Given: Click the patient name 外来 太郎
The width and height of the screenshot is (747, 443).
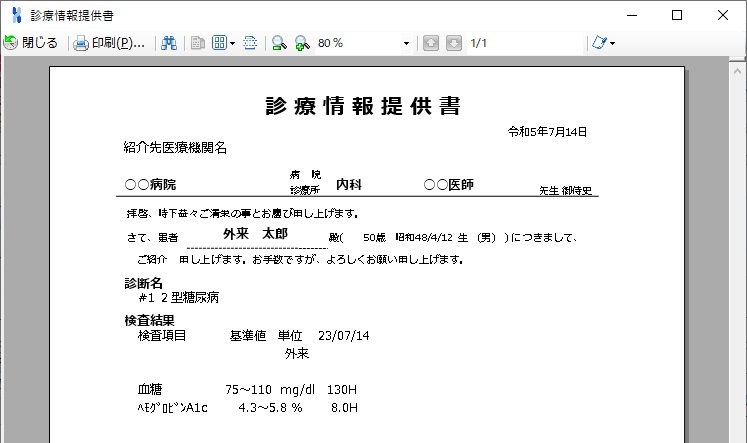Looking at the screenshot, I should click(x=255, y=233).
